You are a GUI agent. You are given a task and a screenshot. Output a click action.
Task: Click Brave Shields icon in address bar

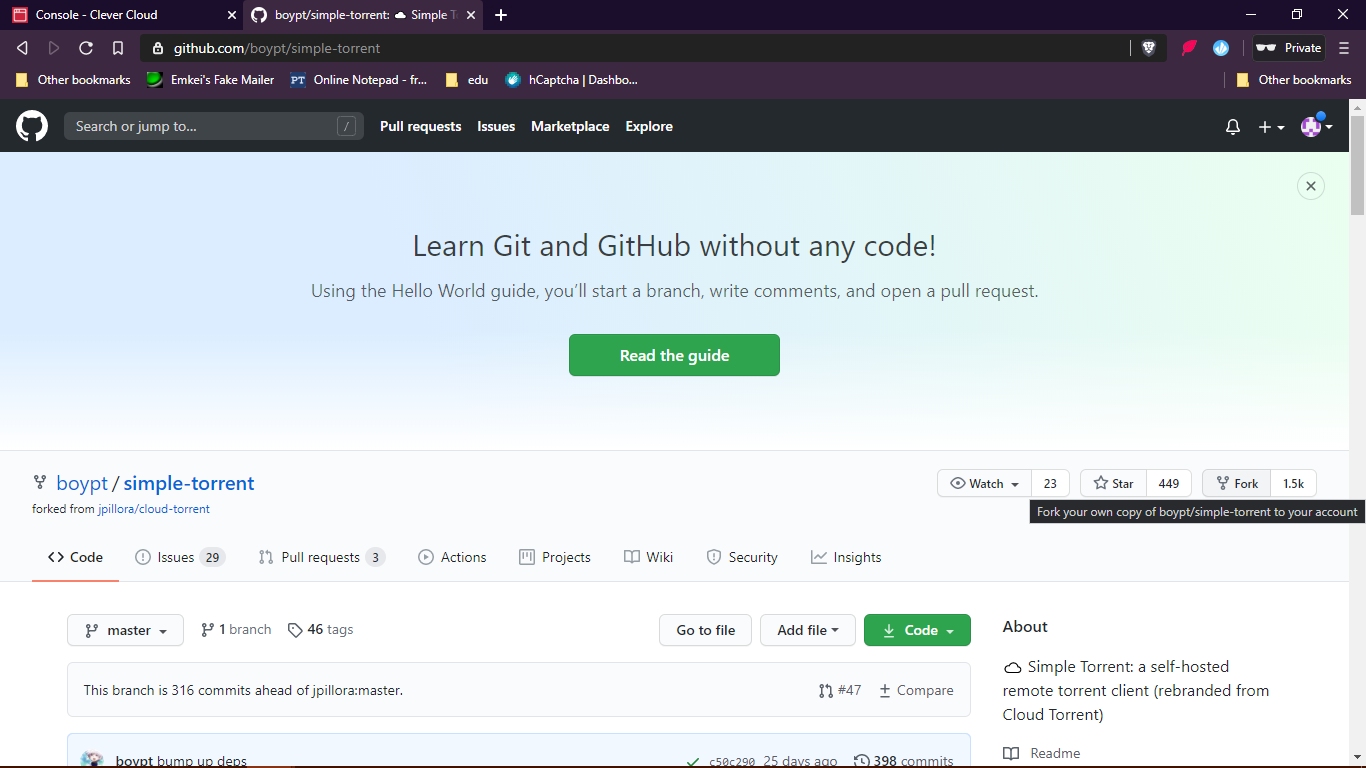coord(1148,48)
